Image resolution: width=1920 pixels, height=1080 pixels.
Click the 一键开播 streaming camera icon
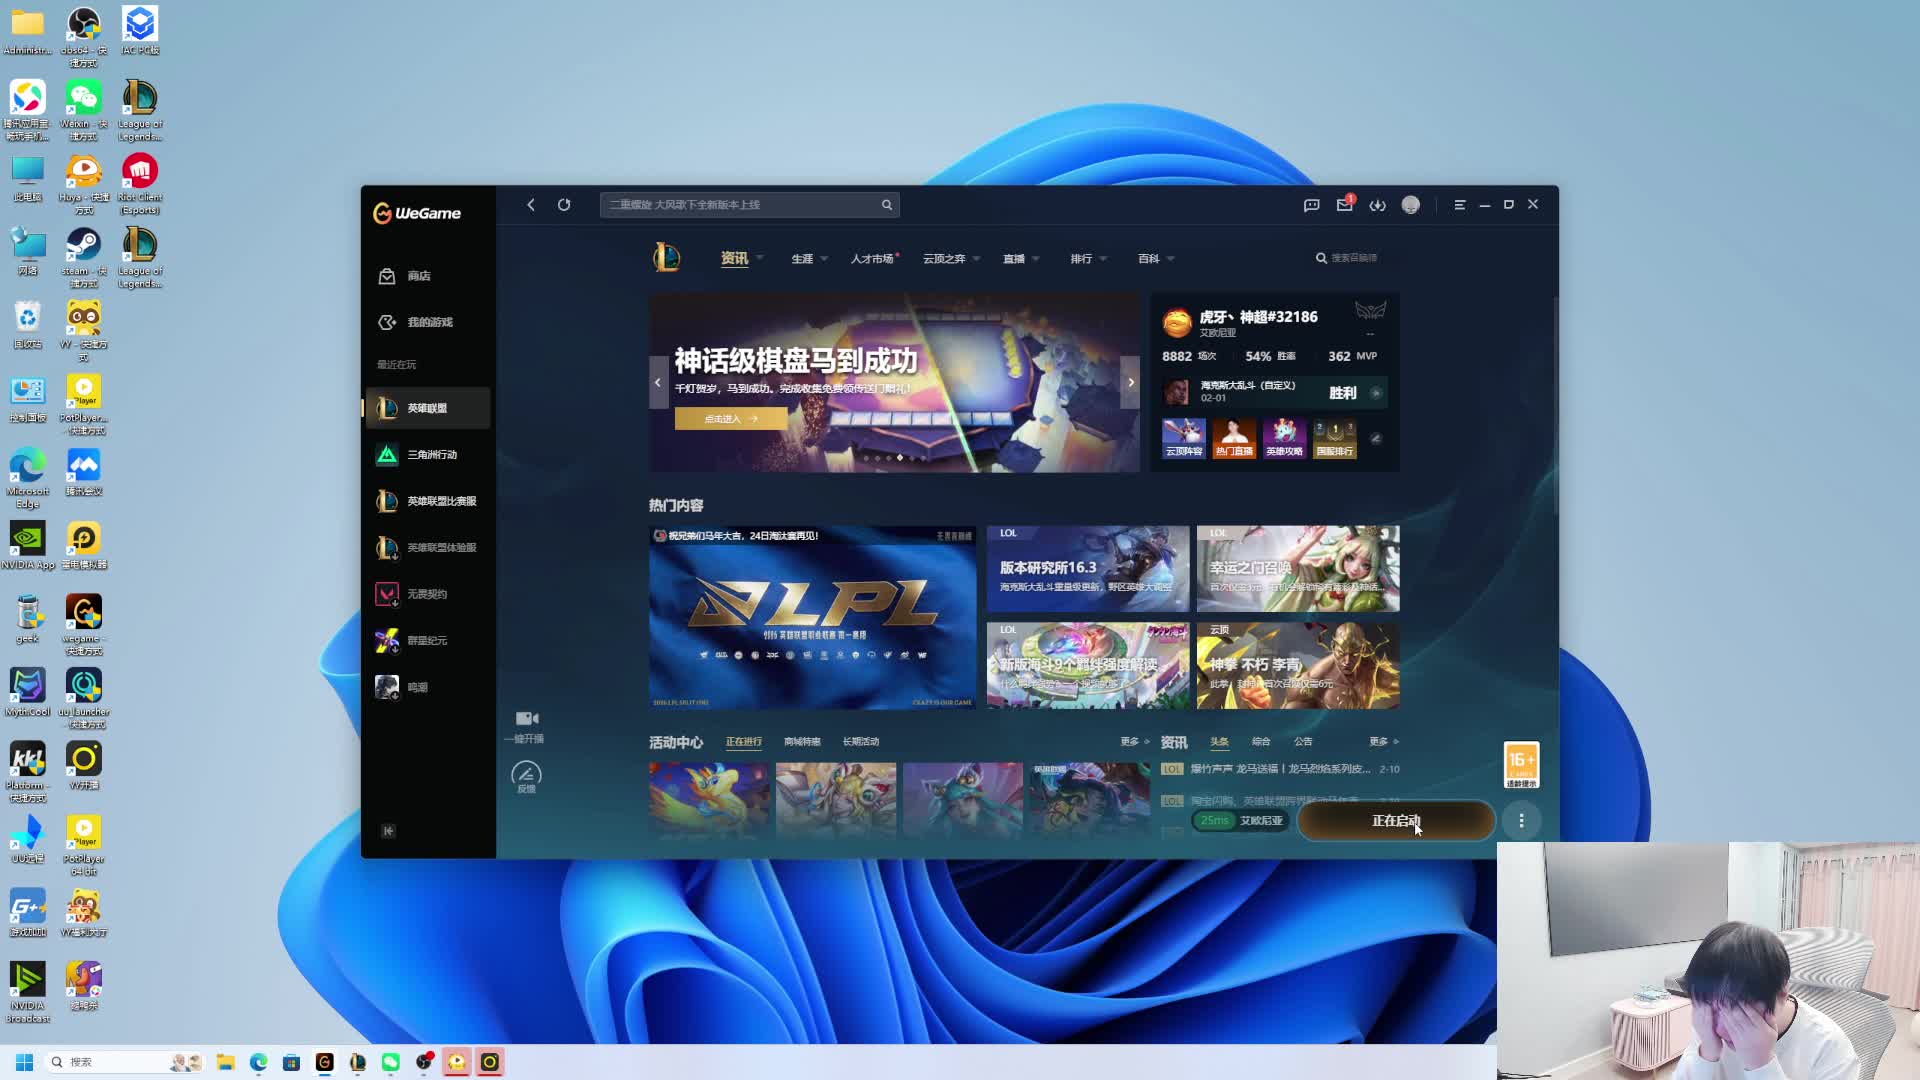pos(527,719)
